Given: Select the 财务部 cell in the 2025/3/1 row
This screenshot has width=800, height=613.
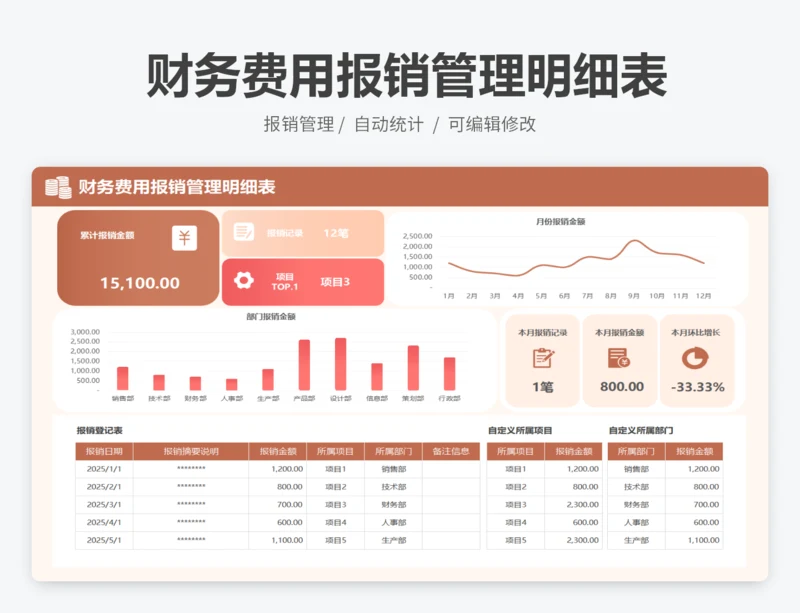Looking at the screenshot, I should click(393, 505).
